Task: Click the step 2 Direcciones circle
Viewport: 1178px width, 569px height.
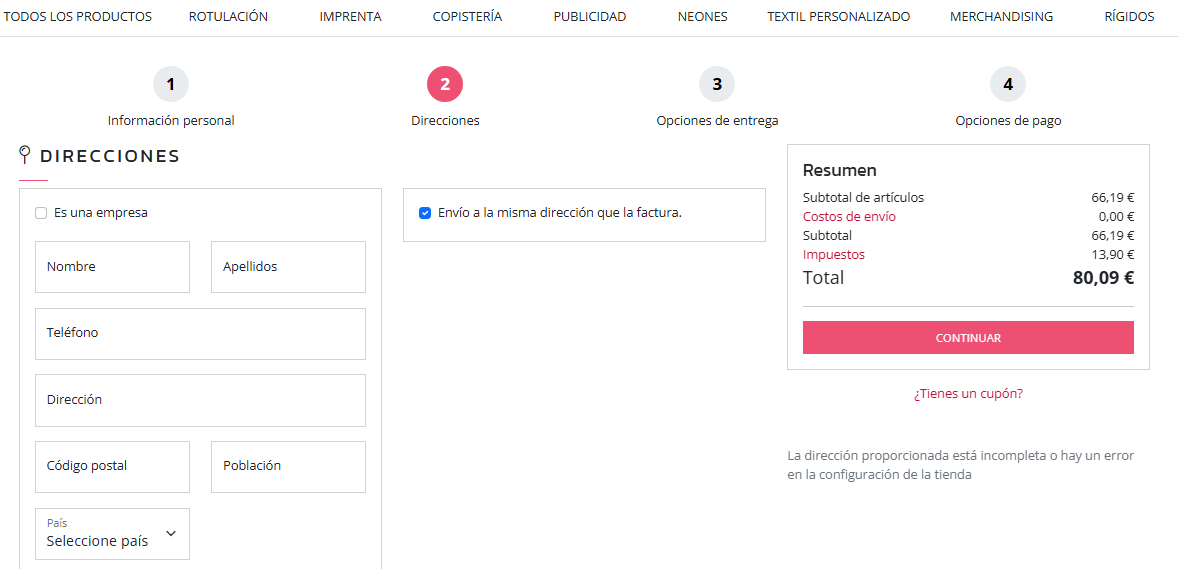Action: (x=445, y=85)
